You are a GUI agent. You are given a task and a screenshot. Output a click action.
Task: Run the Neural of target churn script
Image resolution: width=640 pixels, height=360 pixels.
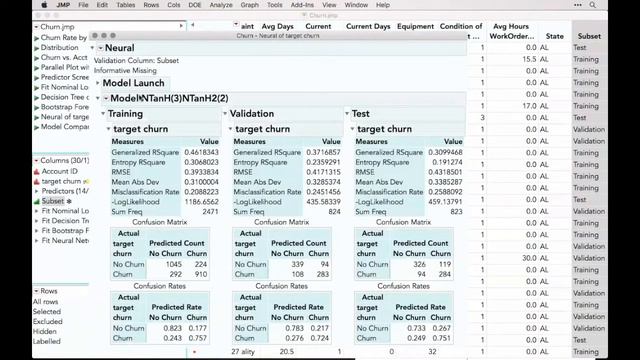36,118
